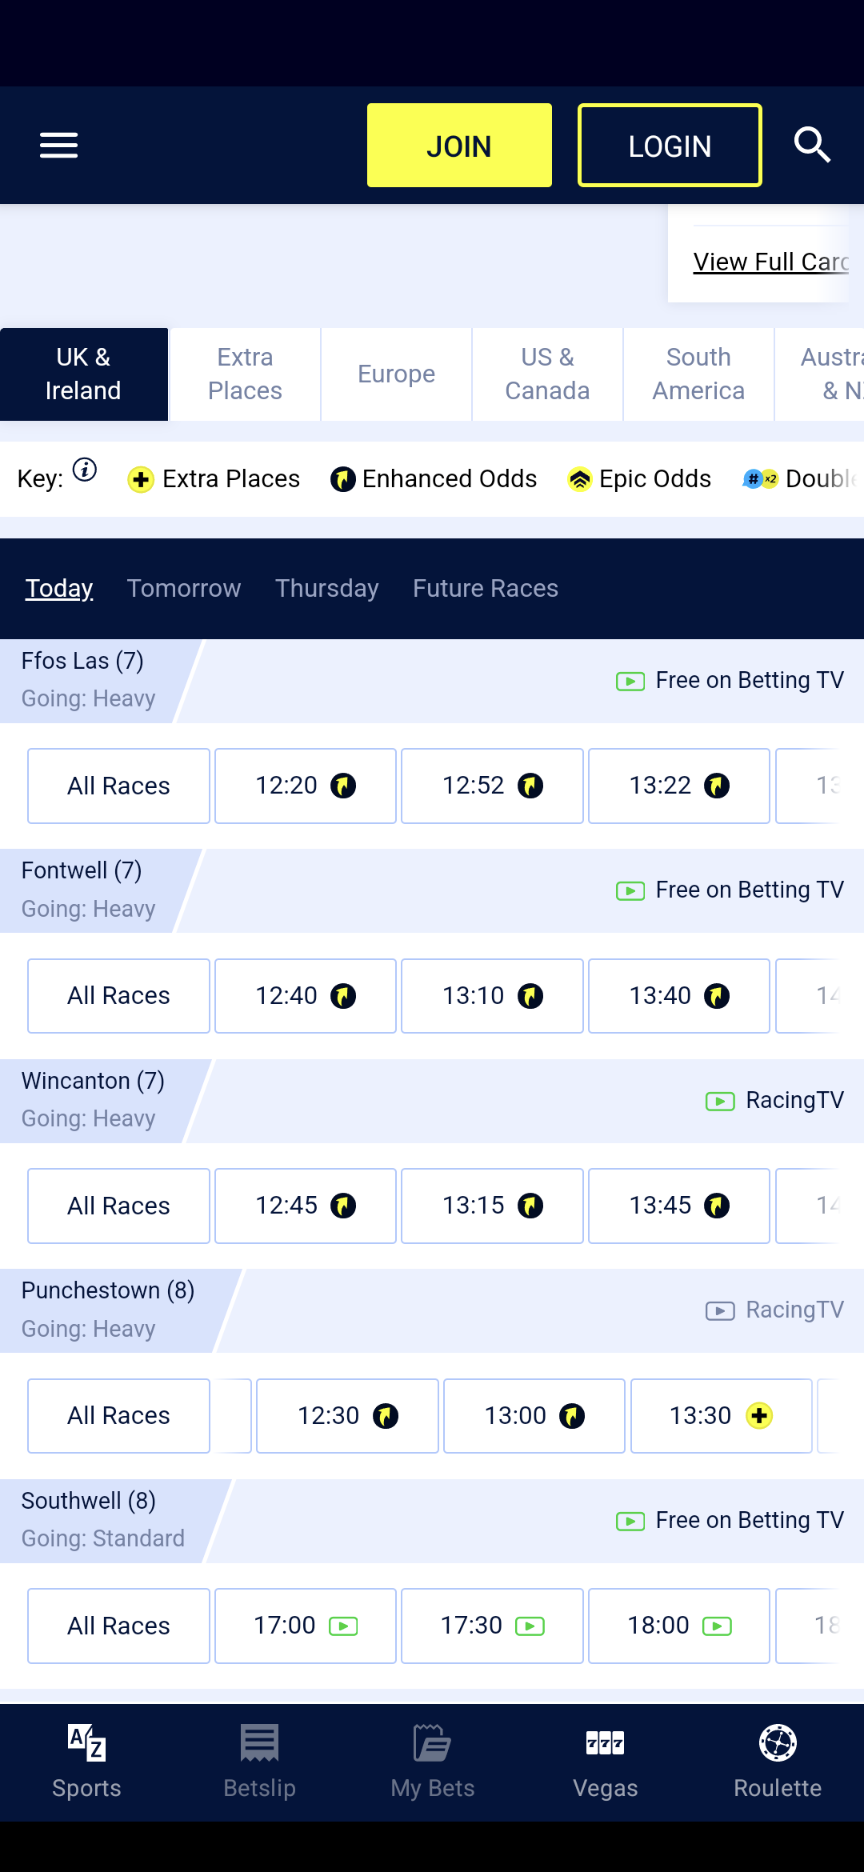Click the Extra Places marker on the 13:30 Punchestown race
864x1872 pixels.
click(x=760, y=1416)
